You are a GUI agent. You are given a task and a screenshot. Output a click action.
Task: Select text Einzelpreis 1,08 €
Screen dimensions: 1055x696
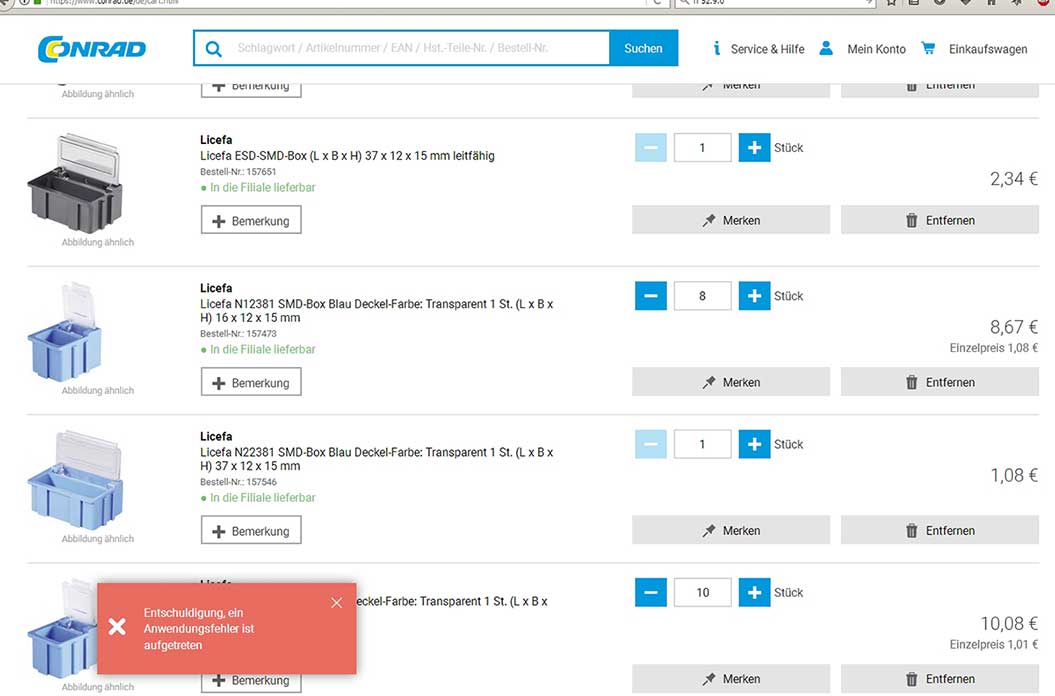994,348
